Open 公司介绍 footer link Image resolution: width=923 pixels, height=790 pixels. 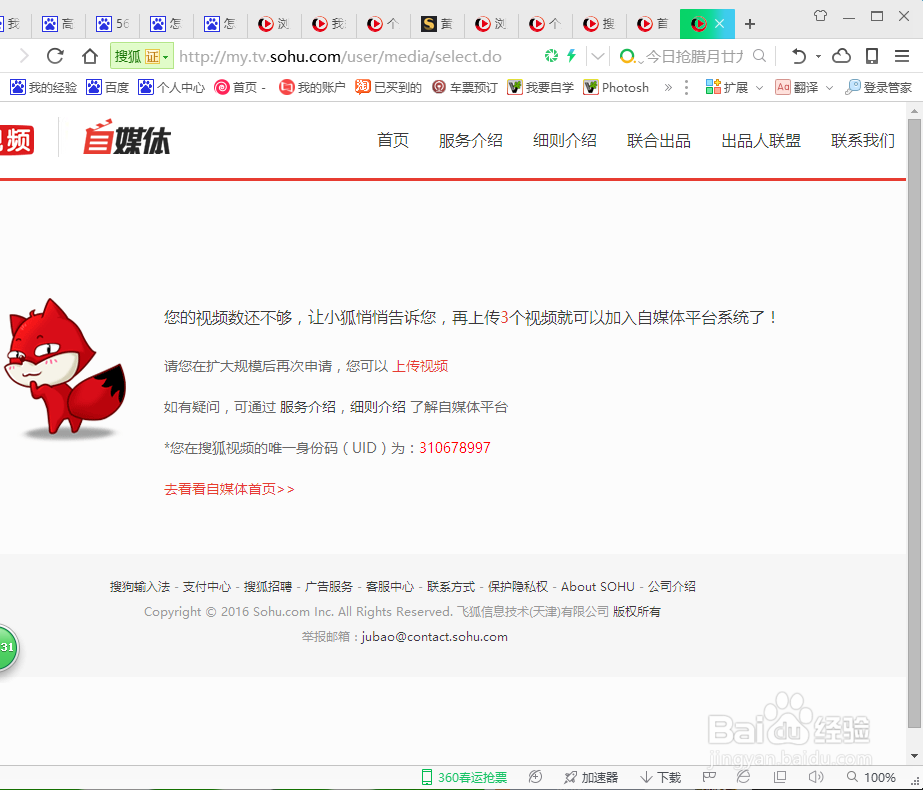(672, 587)
